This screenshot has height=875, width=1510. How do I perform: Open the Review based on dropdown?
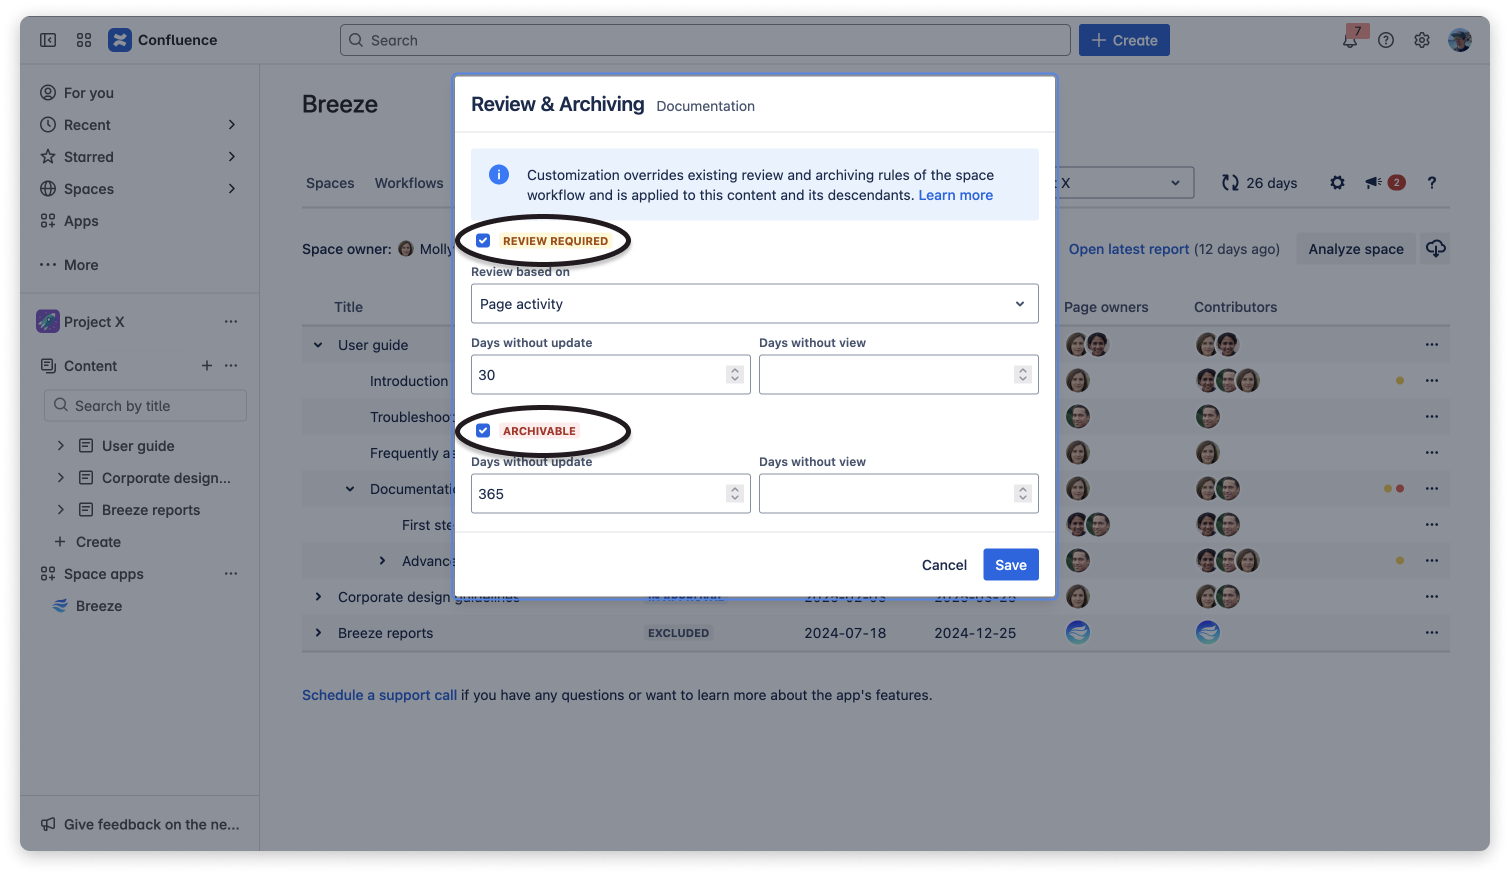click(x=755, y=304)
